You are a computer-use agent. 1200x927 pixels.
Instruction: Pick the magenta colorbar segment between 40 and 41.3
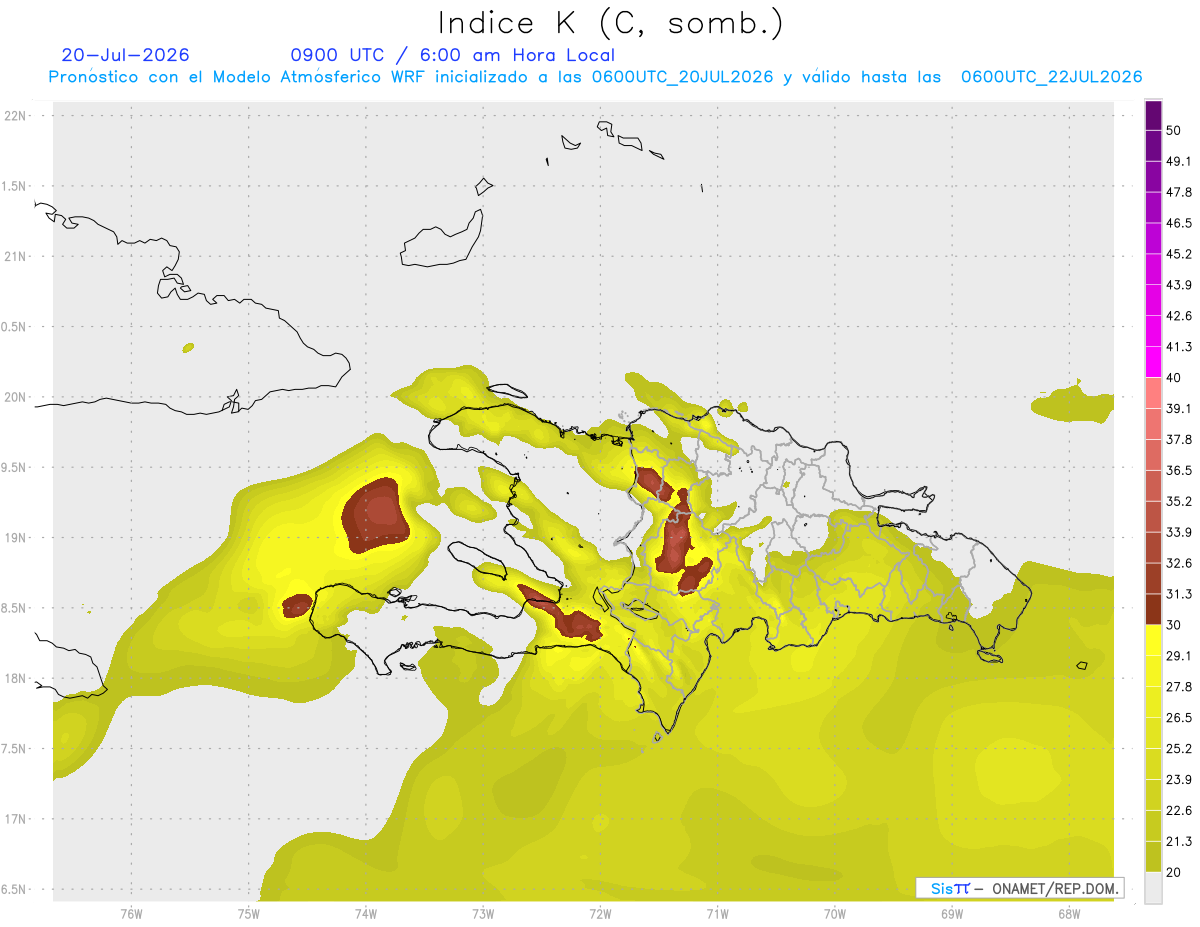1153,362
